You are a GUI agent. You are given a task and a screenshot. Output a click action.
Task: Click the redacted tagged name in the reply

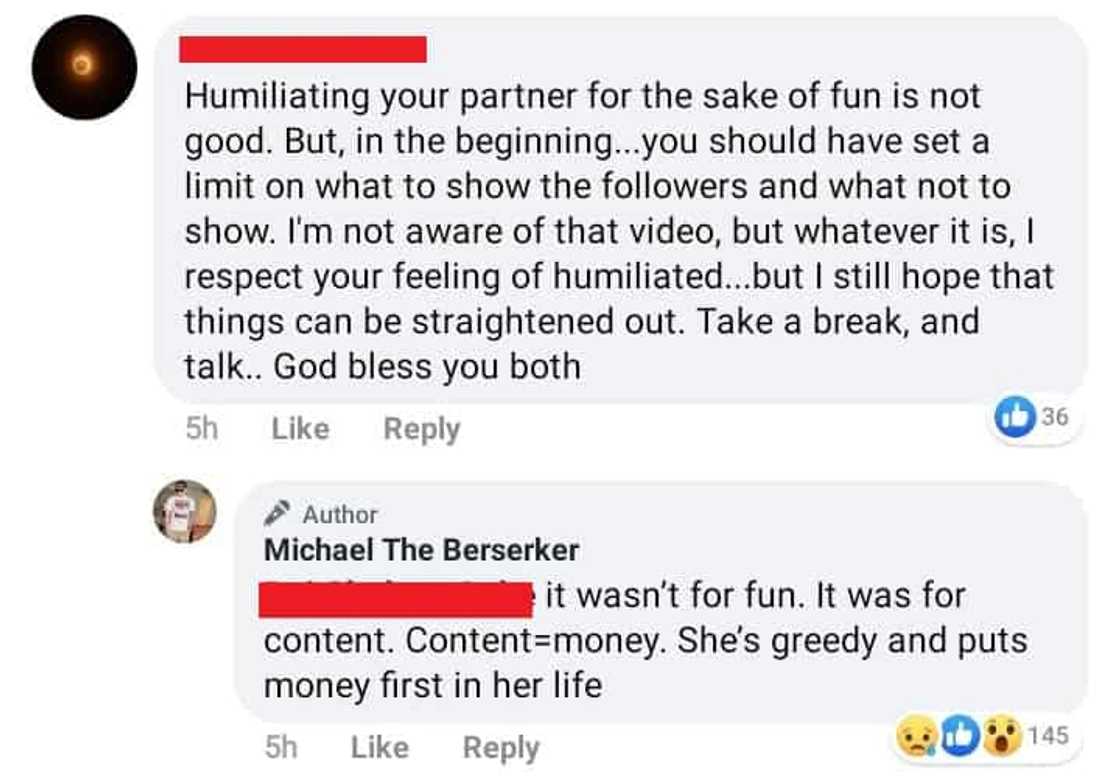point(396,597)
